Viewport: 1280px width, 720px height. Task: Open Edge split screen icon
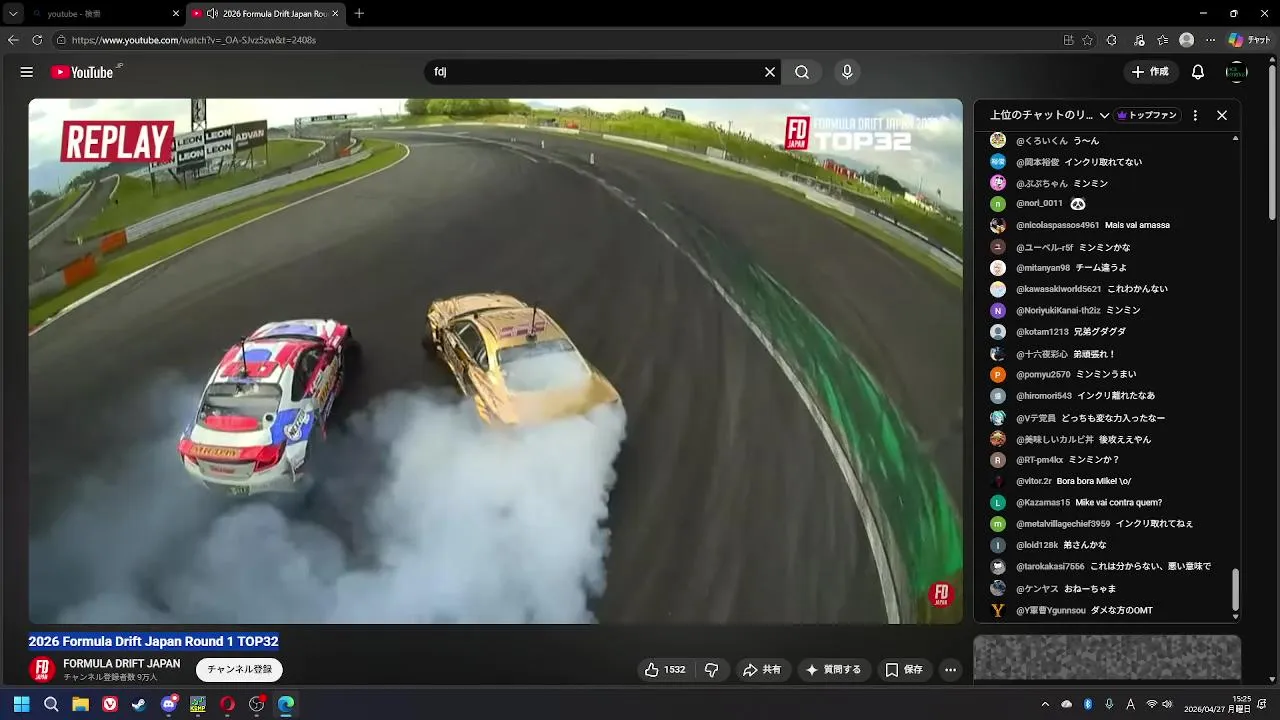[1068, 40]
